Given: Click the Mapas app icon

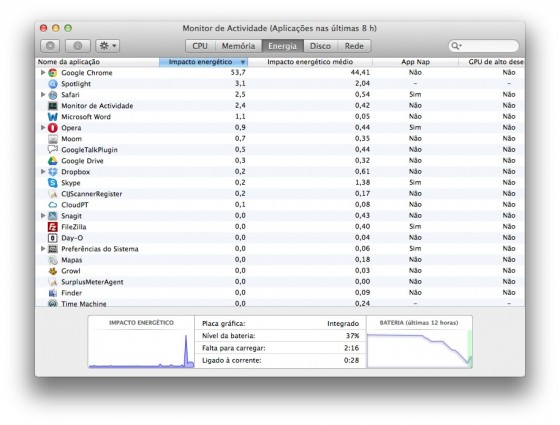Looking at the screenshot, I should (52, 260).
